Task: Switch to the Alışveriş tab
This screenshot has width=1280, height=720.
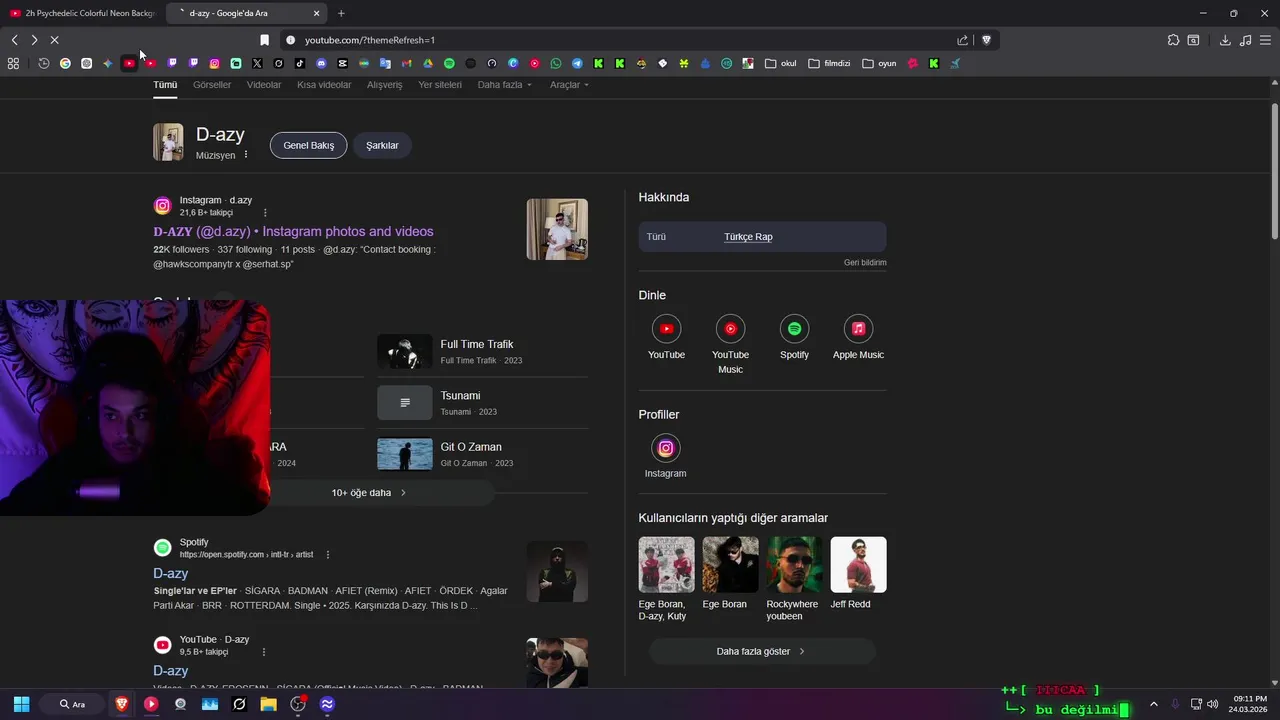Action: click(x=385, y=85)
